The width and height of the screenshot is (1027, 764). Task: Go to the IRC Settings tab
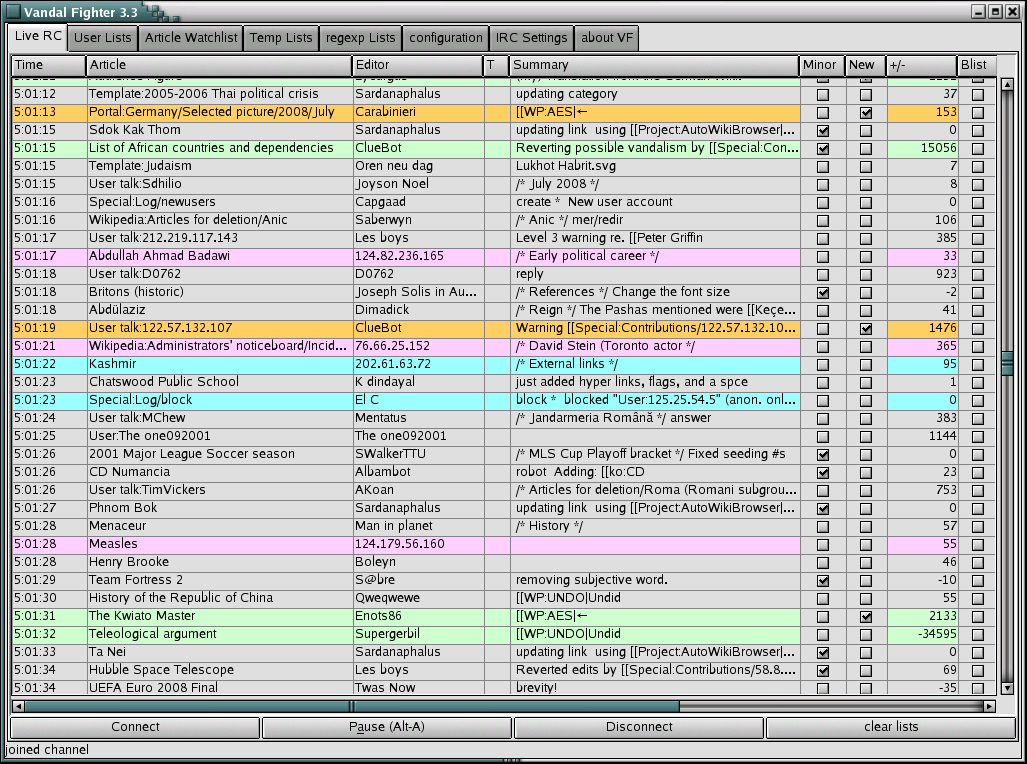point(531,38)
